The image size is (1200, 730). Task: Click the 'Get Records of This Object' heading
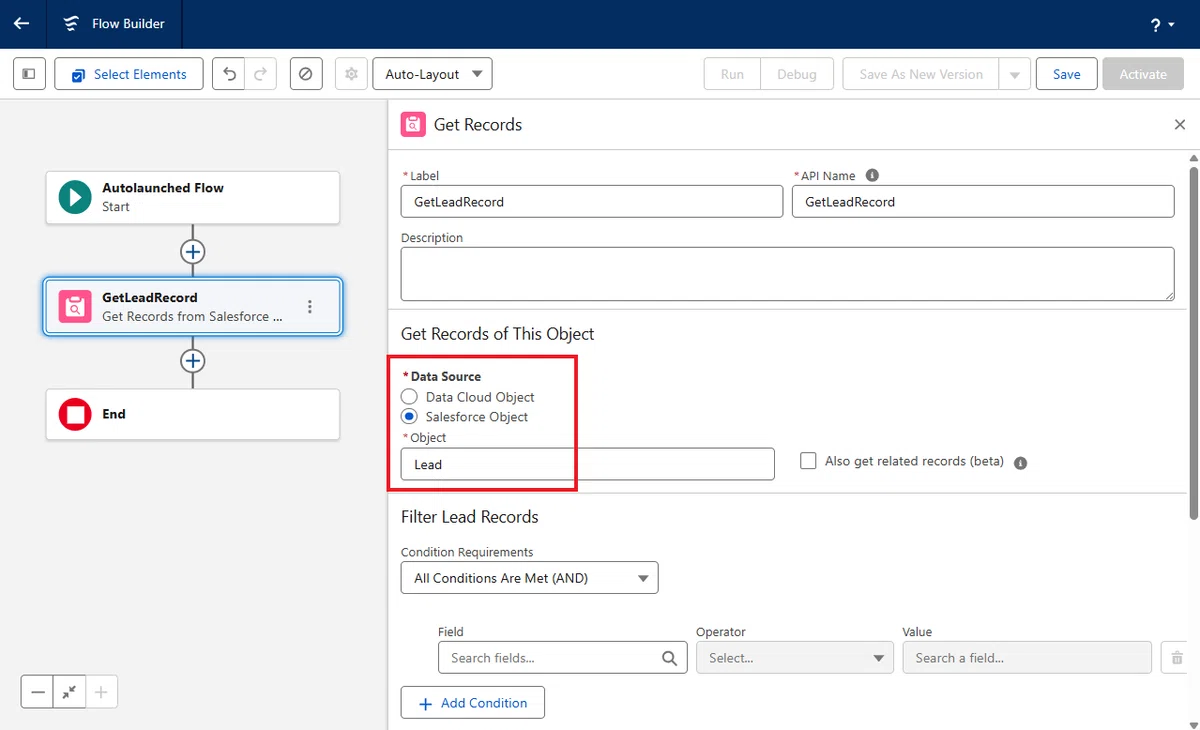click(498, 334)
